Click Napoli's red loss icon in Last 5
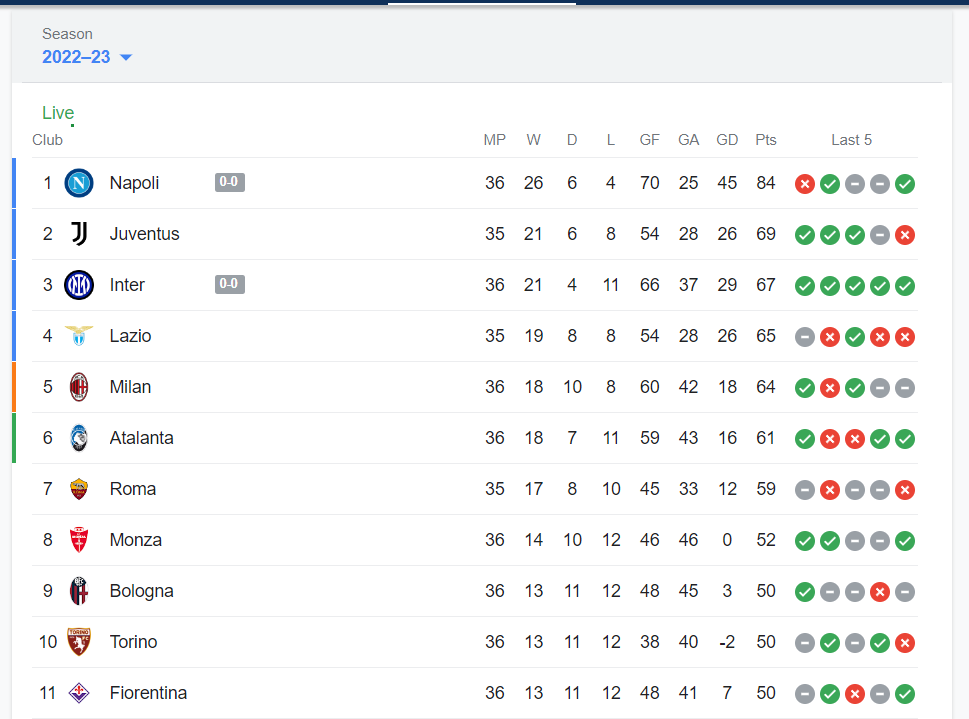969x719 pixels. click(x=804, y=184)
